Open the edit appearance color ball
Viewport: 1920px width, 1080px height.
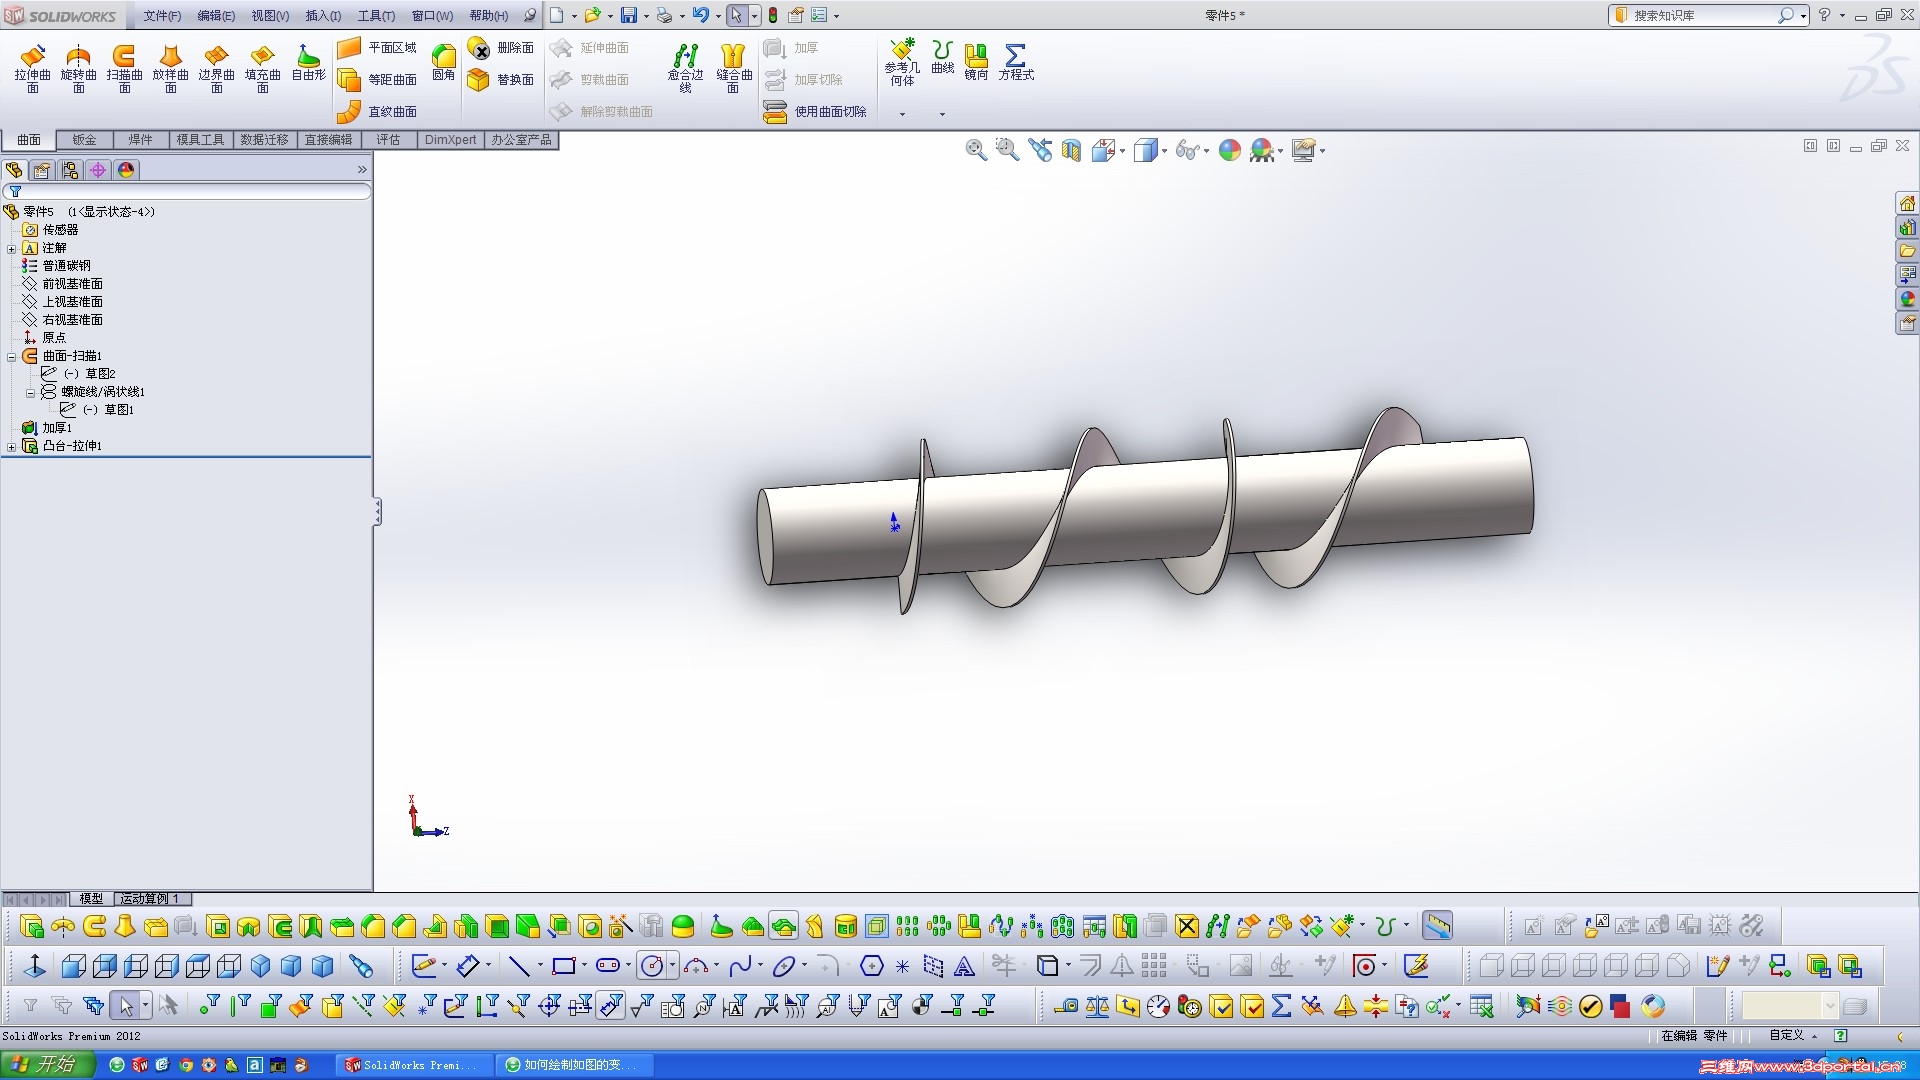tap(1230, 150)
